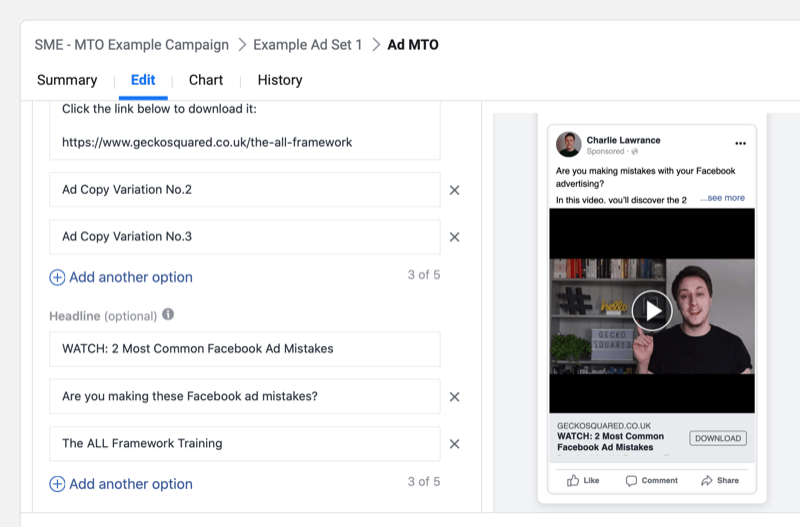Click preview headline WATCH: 2 Most Common

click(610, 442)
